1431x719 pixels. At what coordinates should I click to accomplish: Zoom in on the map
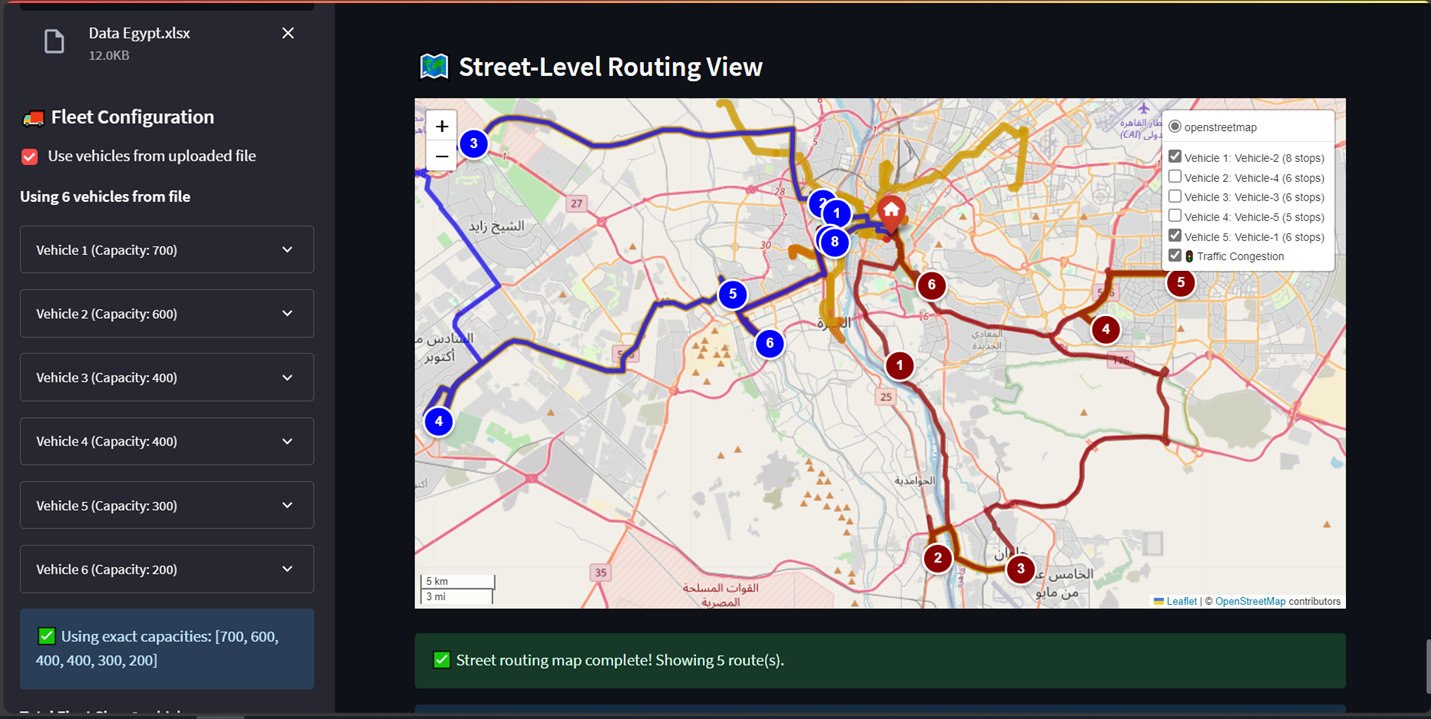(441, 127)
